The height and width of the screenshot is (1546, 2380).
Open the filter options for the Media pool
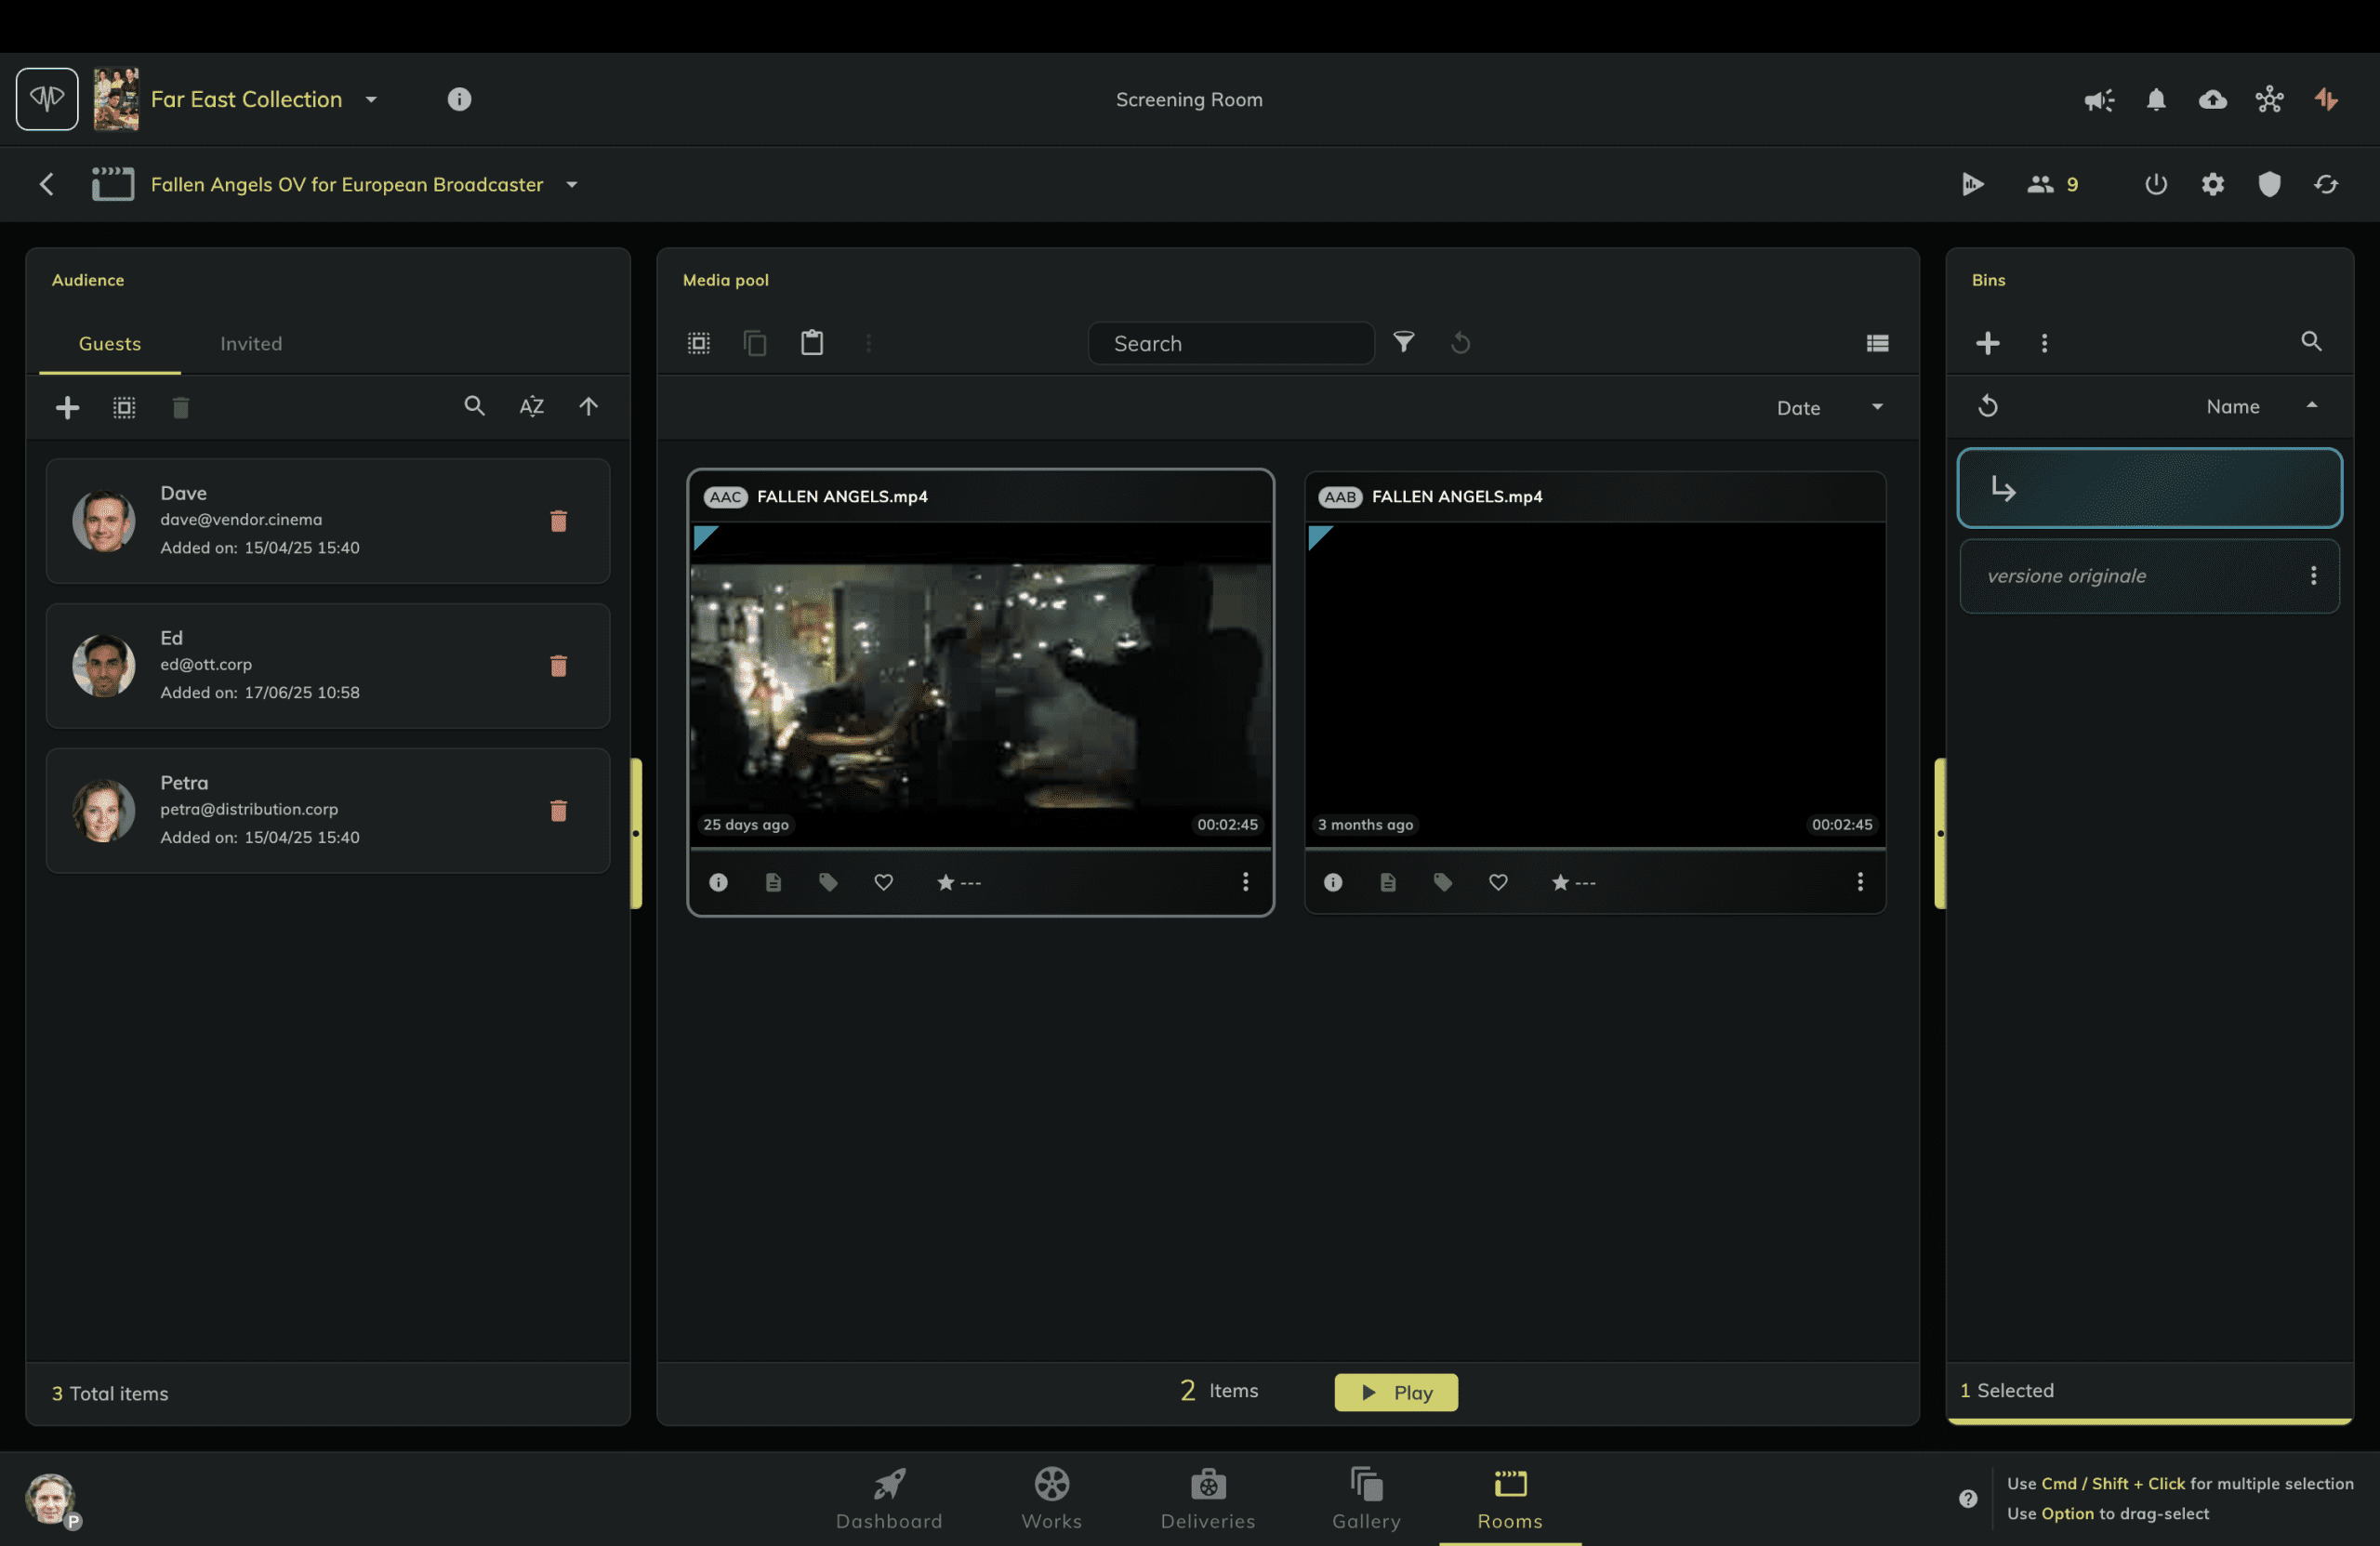1404,343
